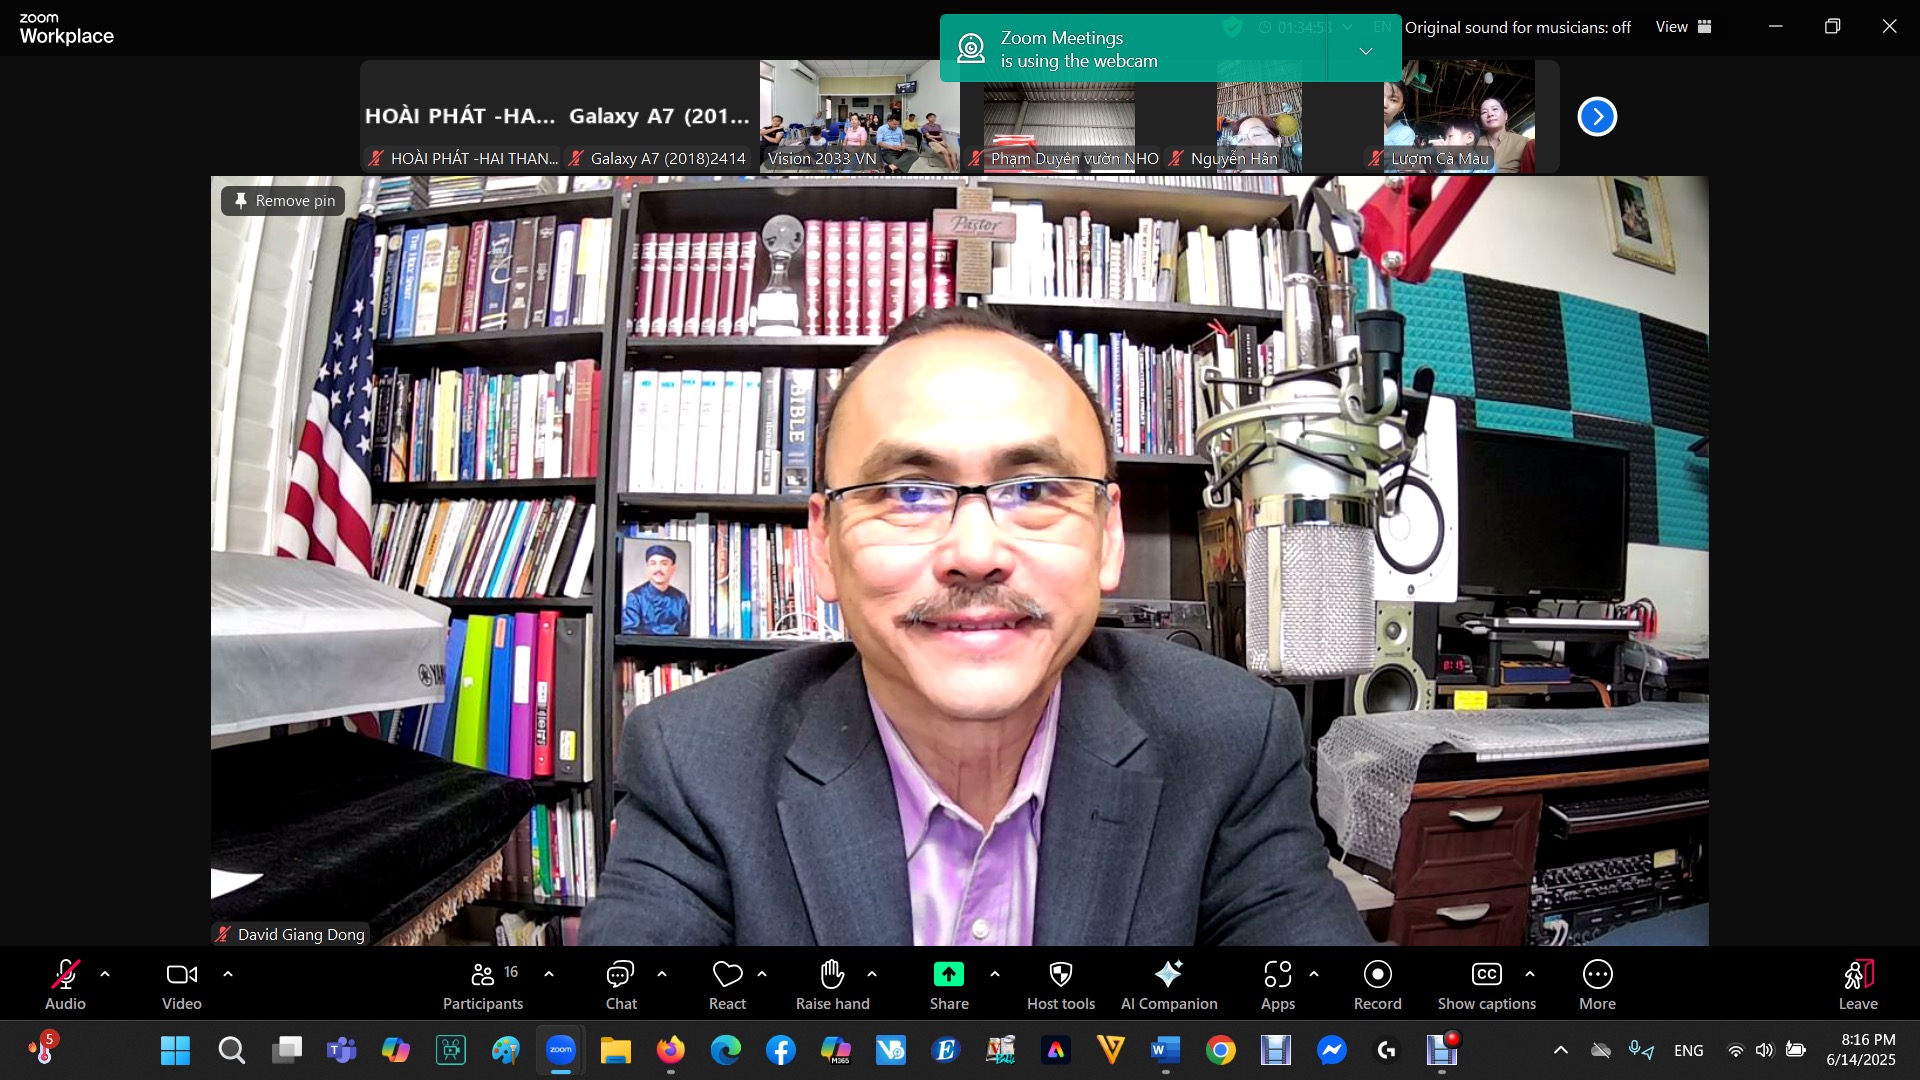
Task: Expand video options arrow next to Video
Action: (x=228, y=974)
